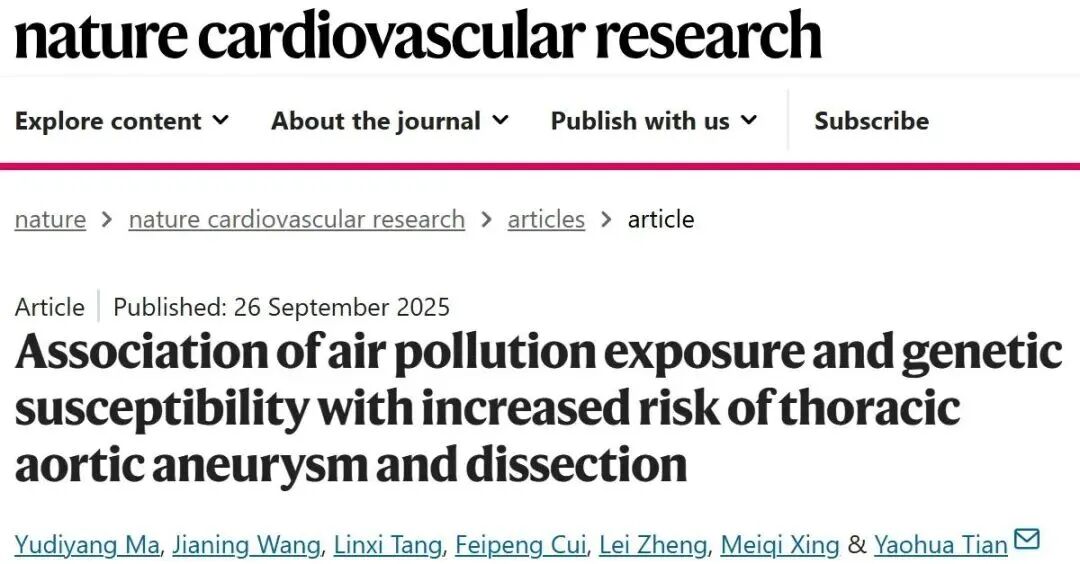Screen dimensions: 1080x564
Task: Open the Publish with us menu
Action: [x=640, y=122]
